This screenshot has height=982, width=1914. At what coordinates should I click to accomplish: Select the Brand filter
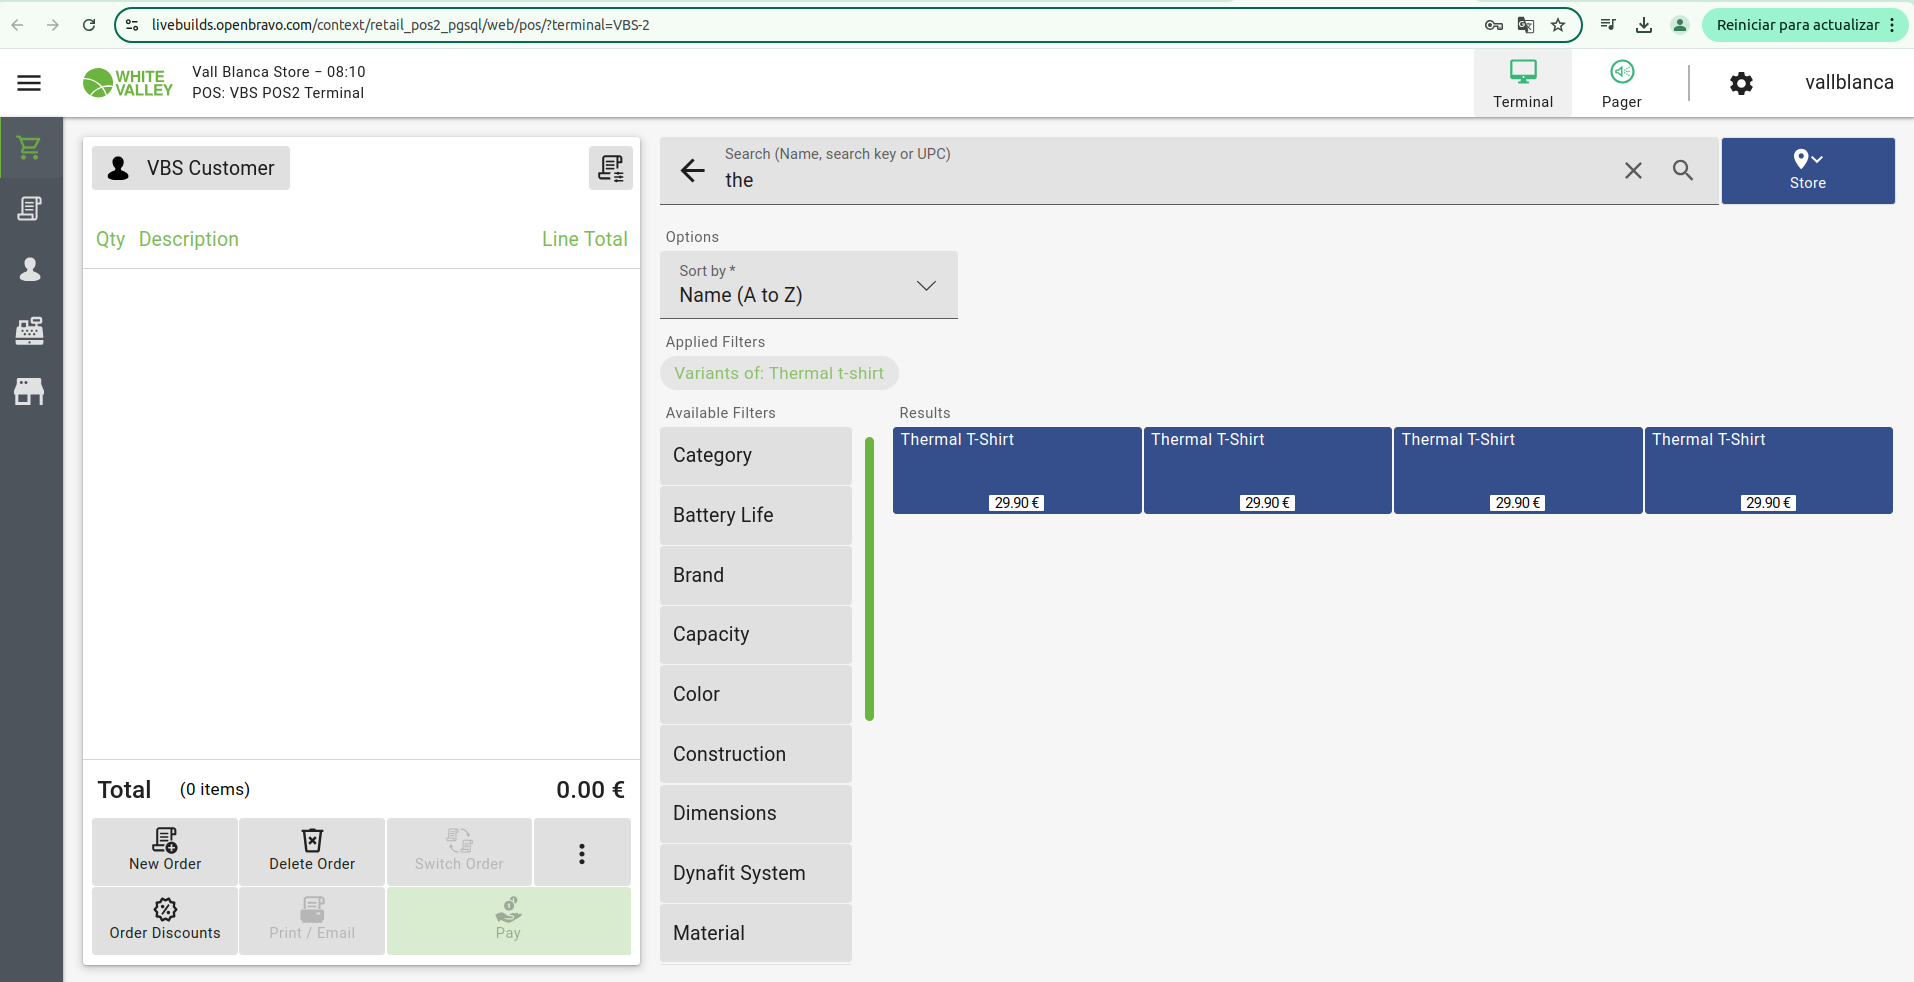(755, 575)
